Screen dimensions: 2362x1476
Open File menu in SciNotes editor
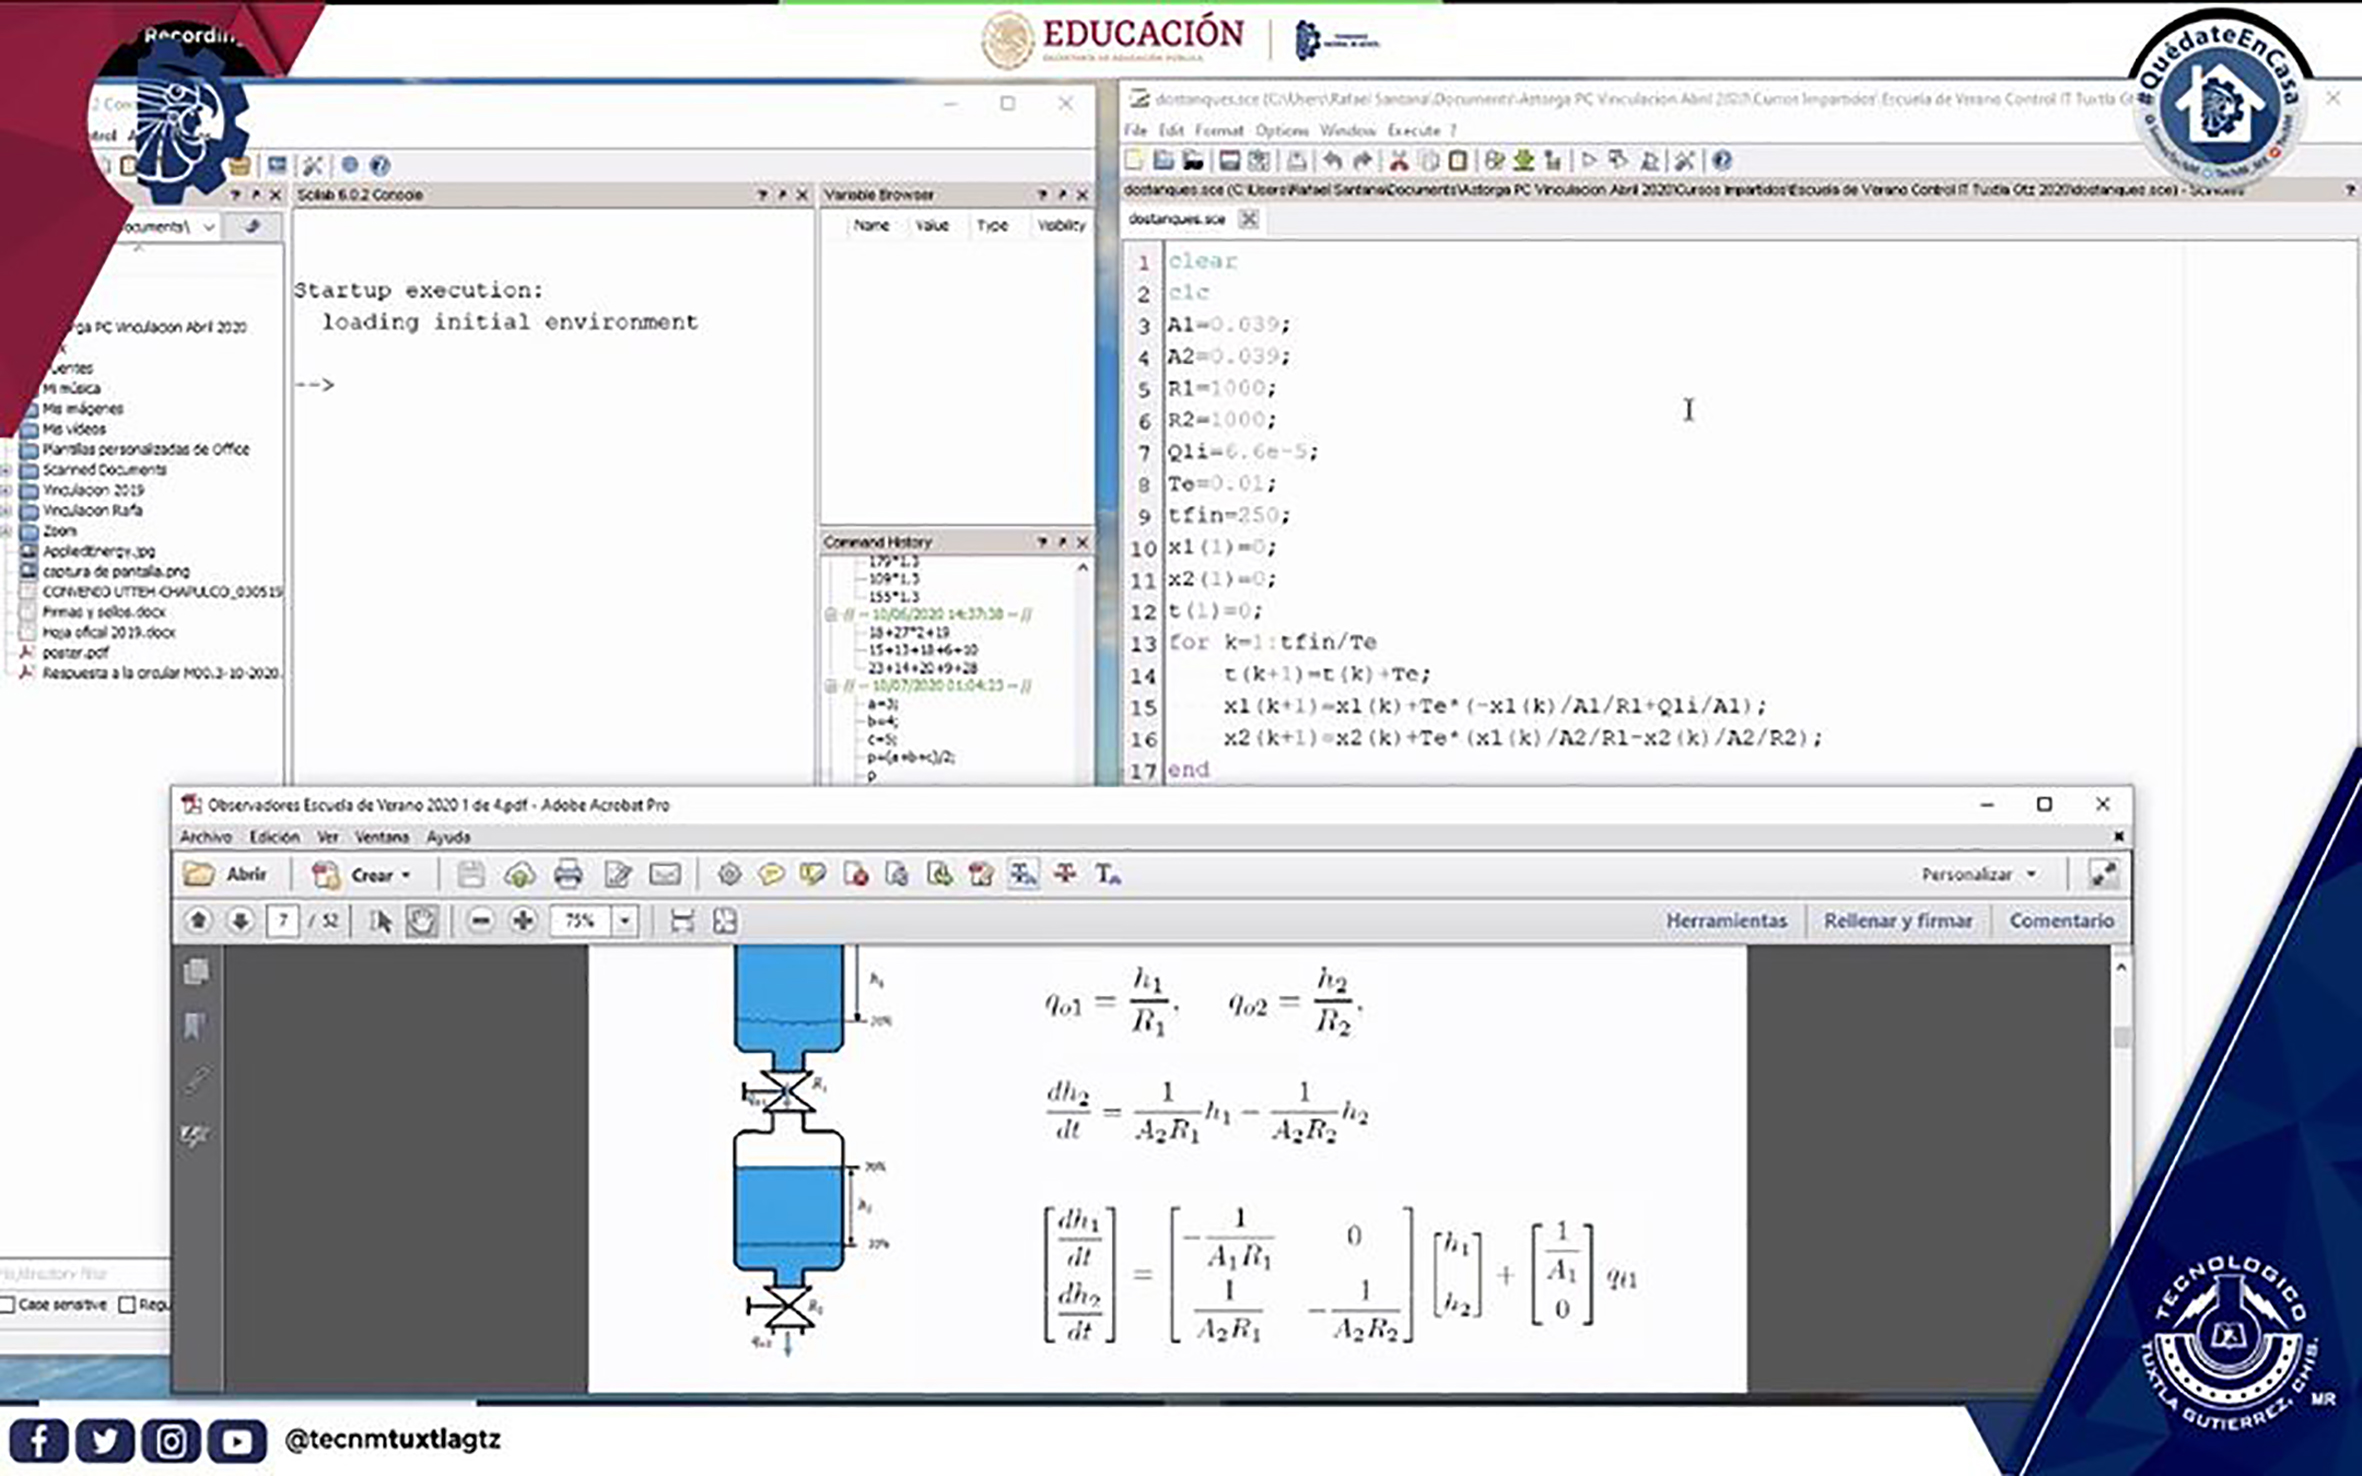tap(1135, 131)
